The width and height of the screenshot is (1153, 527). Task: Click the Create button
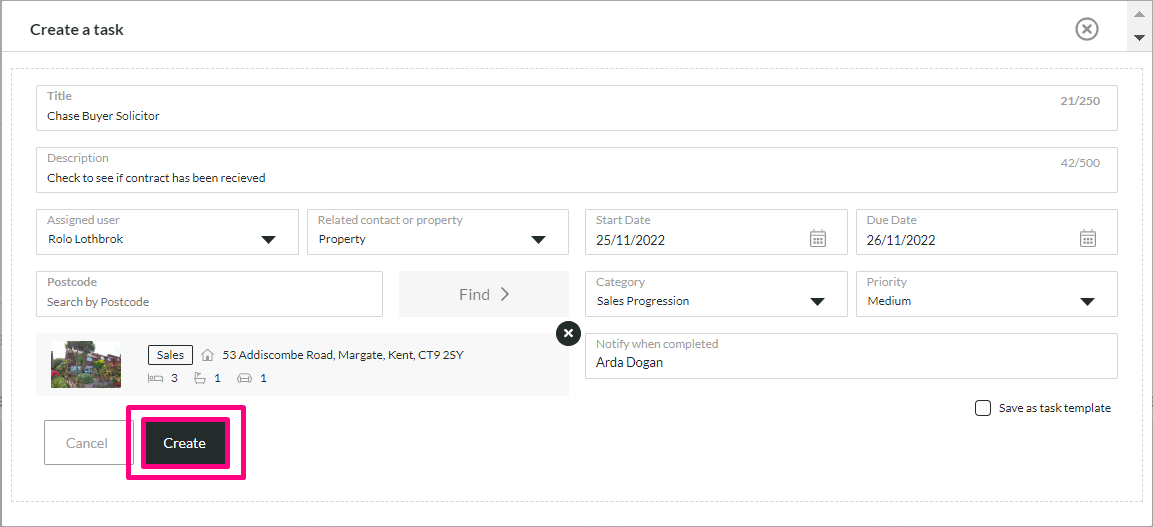(185, 443)
